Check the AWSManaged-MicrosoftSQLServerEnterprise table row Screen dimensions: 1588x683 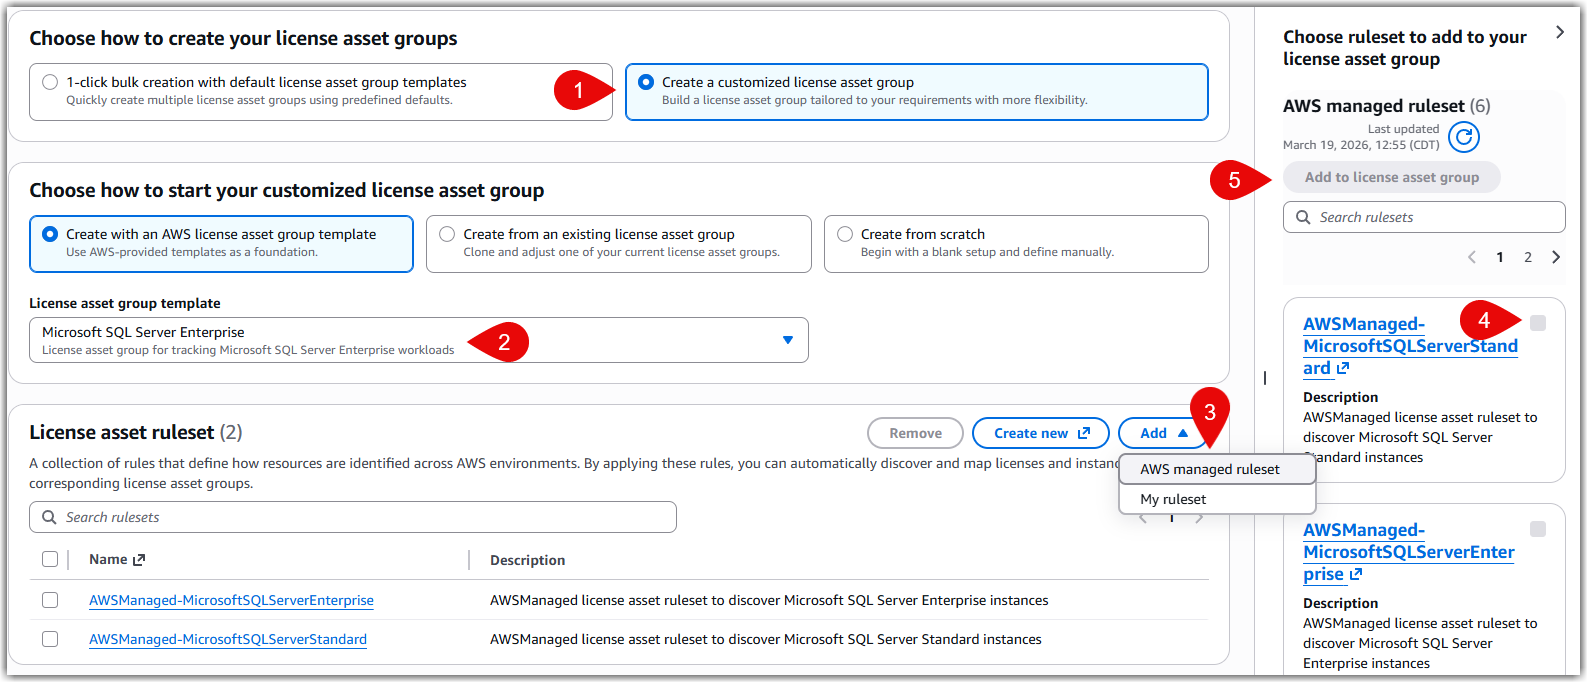50,600
